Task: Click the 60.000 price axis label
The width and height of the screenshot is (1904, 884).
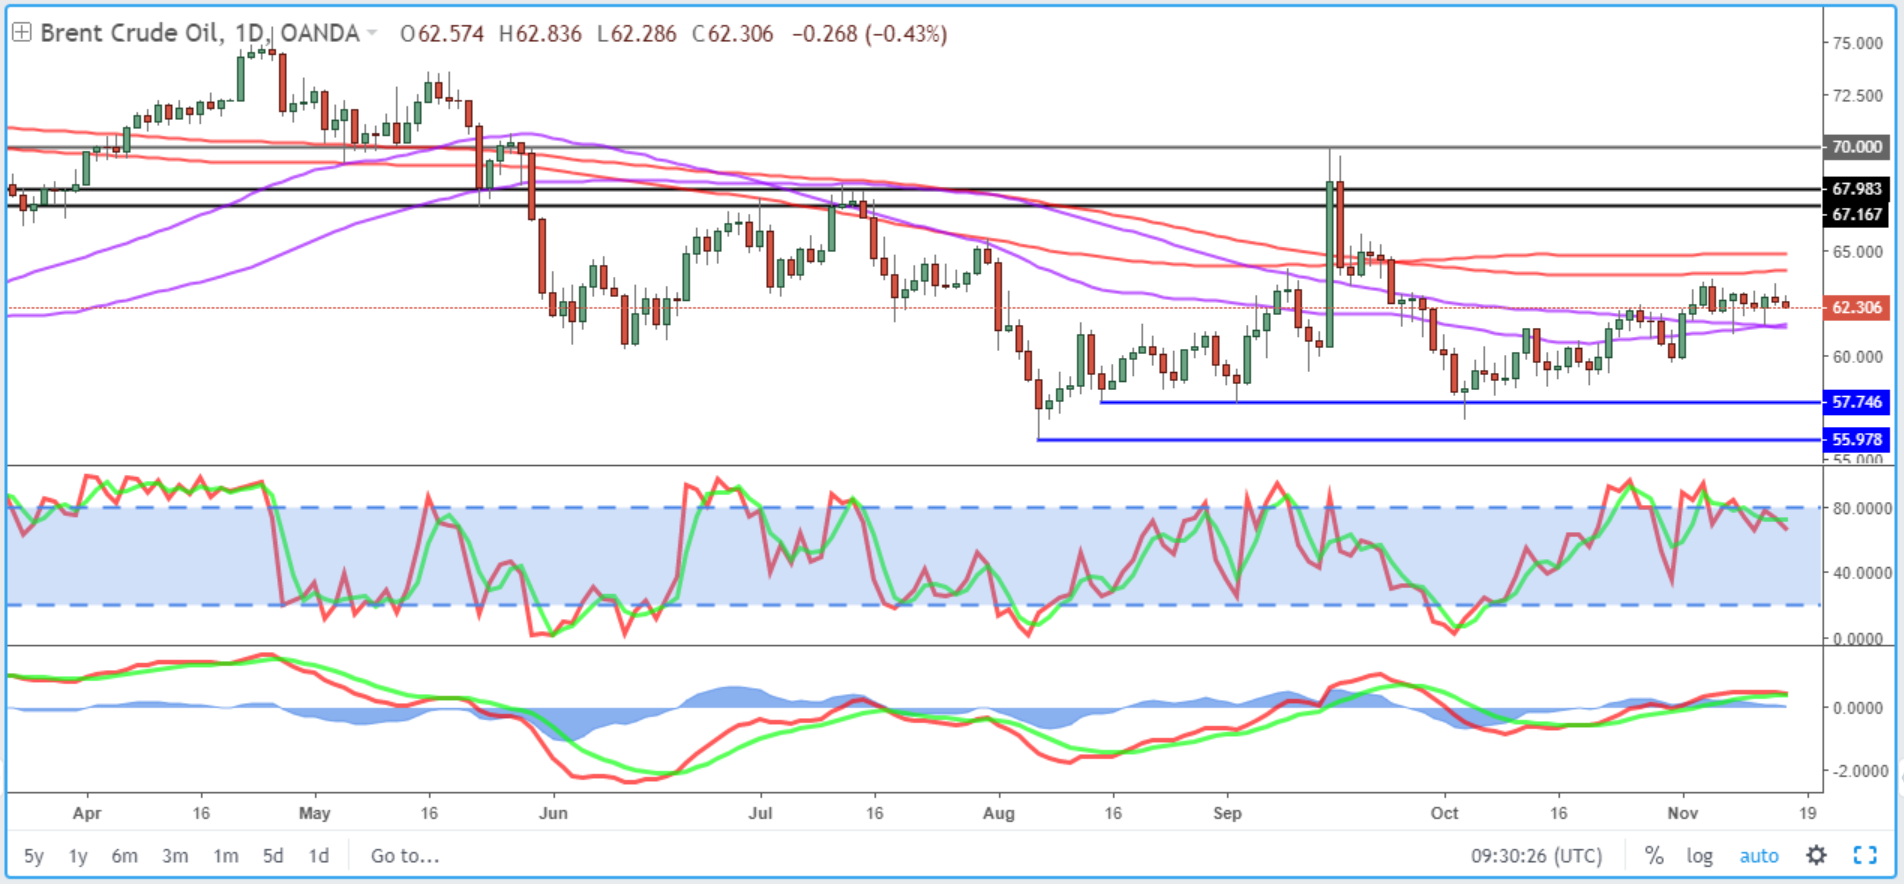Action: click(1858, 356)
